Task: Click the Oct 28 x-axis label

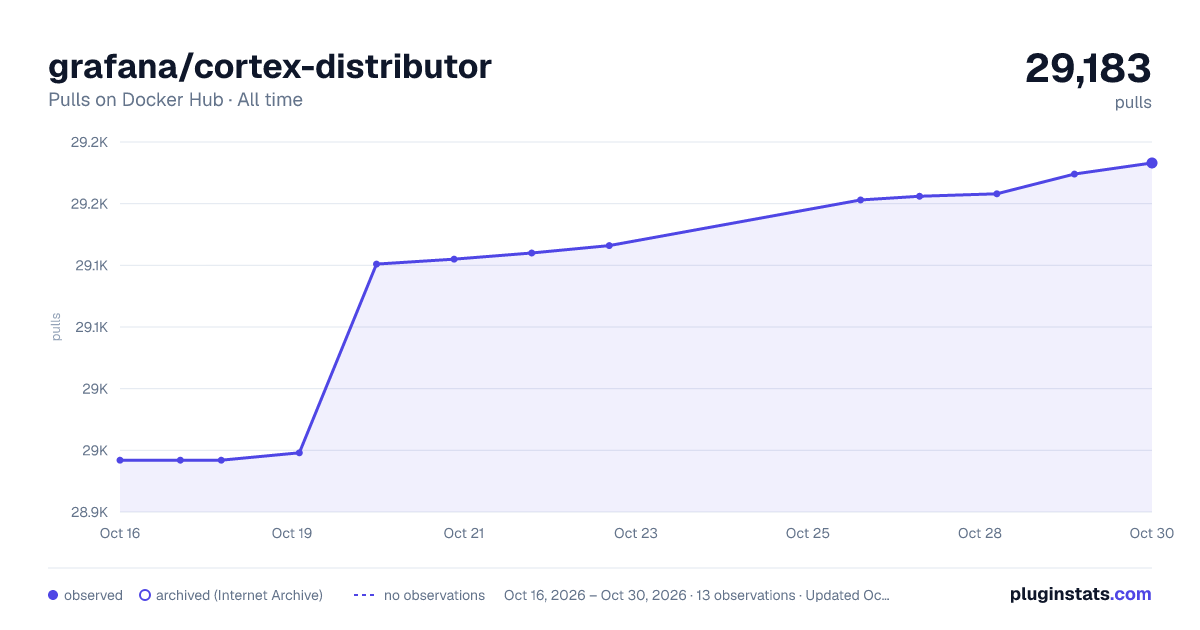Action: [980, 533]
